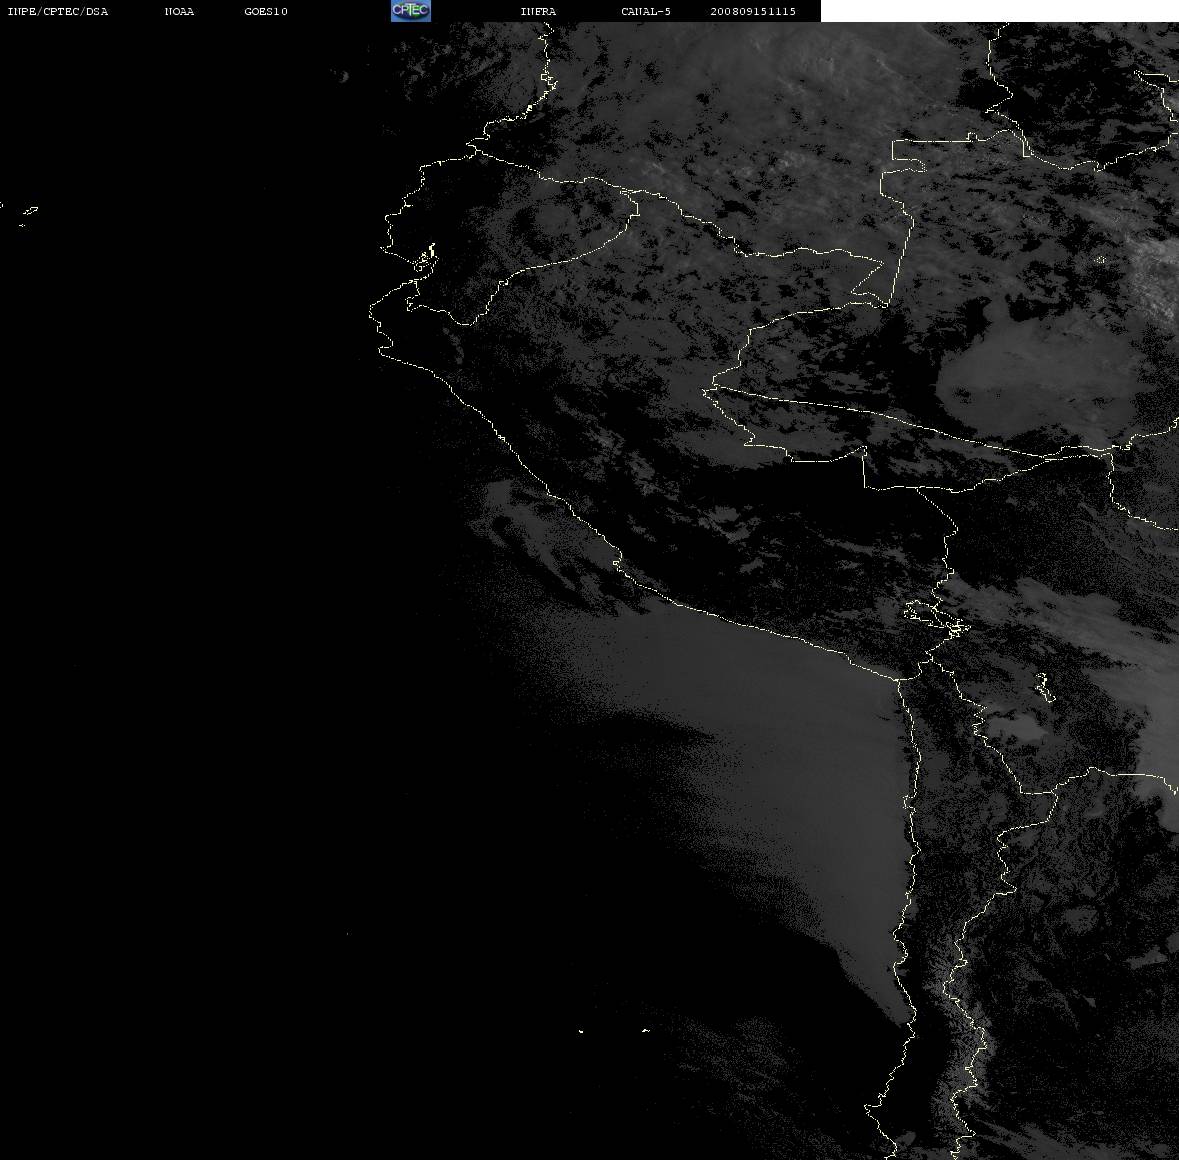The width and height of the screenshot is (1179, 1160).
Task: Click the GOES10 satellite name label
Action: click(265, 11)
